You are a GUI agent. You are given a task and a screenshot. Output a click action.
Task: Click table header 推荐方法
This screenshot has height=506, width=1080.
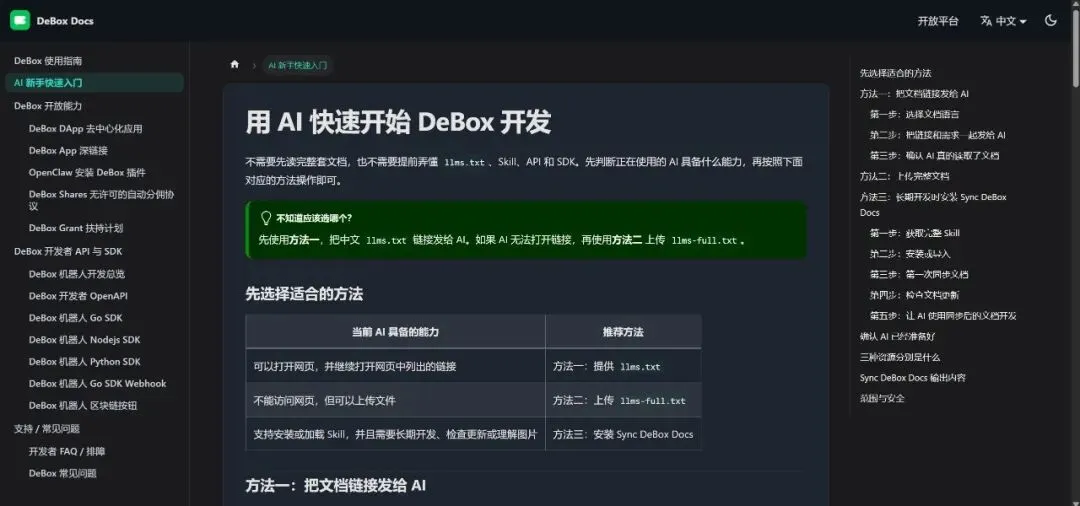(623, 332)
